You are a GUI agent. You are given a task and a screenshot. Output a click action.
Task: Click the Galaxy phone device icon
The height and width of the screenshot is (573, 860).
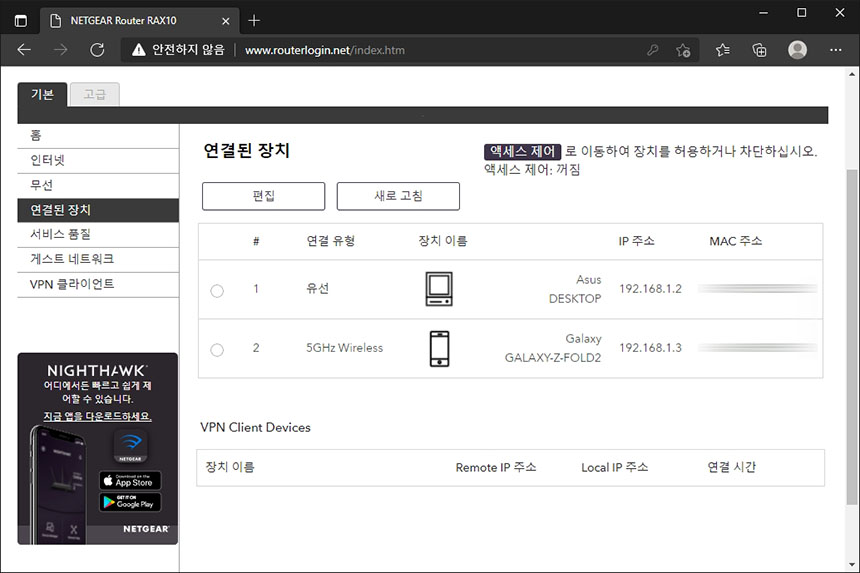tap(439, 348)
